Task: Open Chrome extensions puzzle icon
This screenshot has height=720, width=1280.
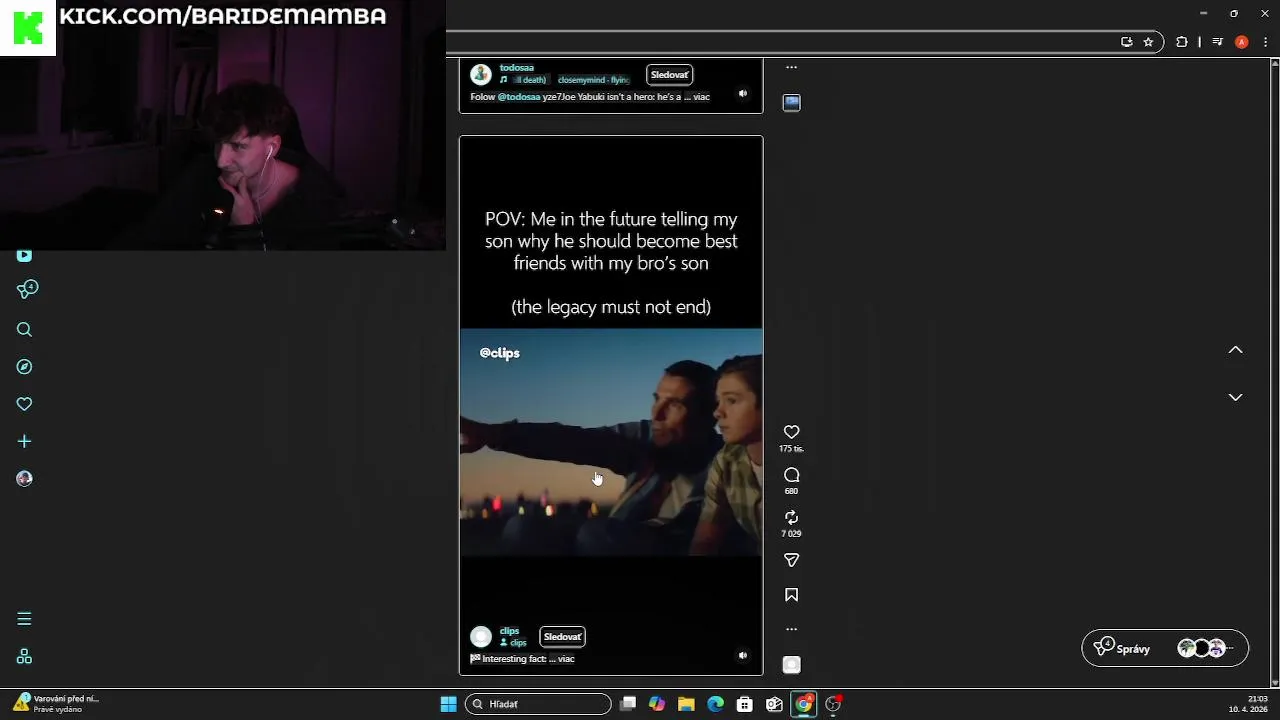Action: 1182,42
